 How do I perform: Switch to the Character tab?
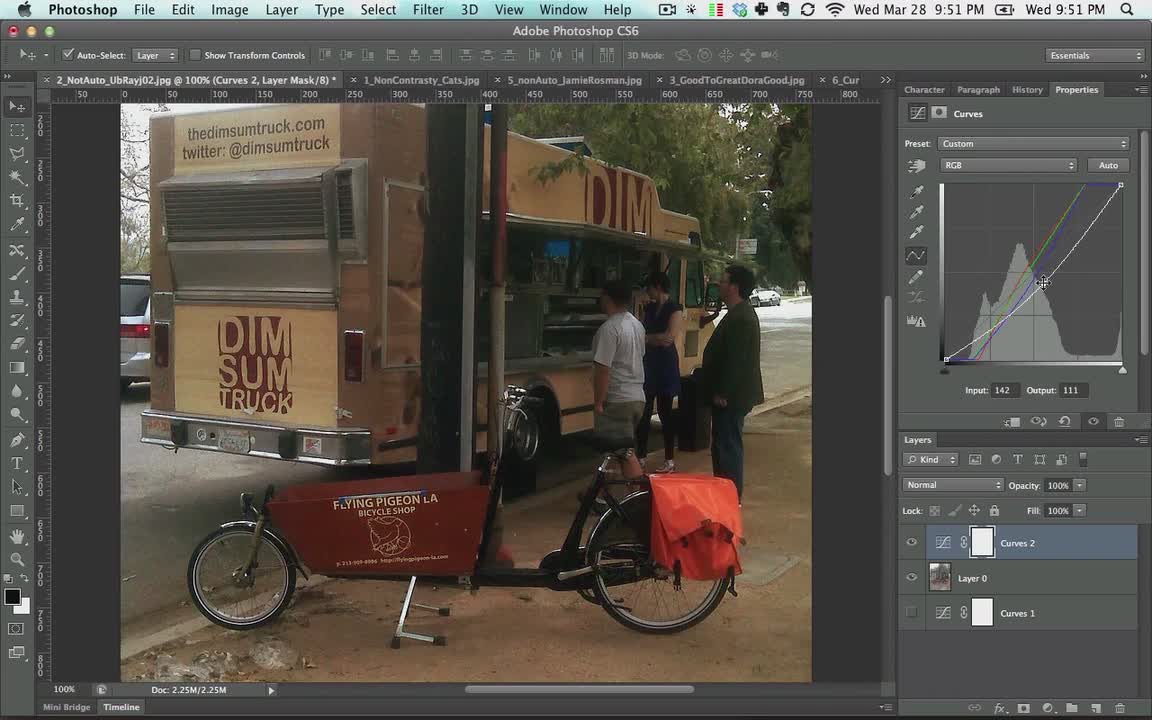[x=924, y=90]
